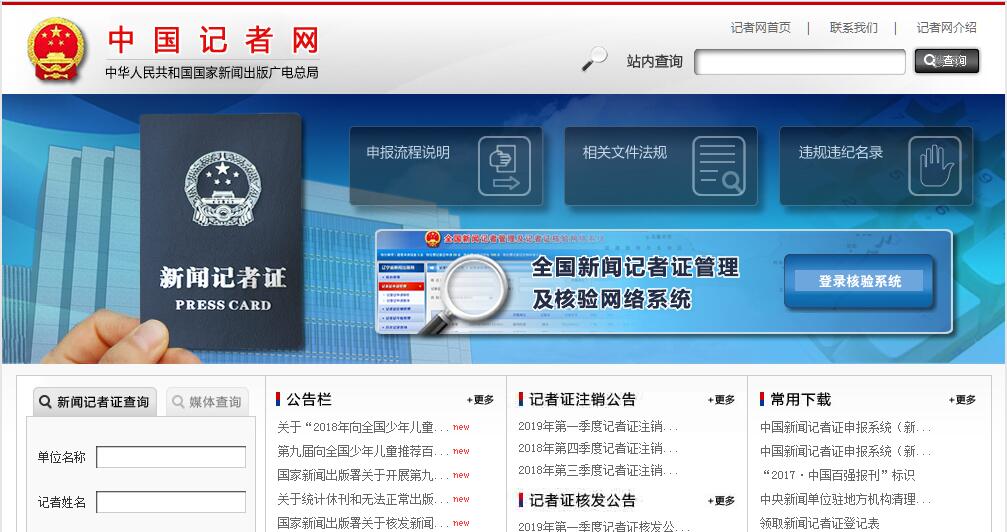The height and width of the screenshot is (532, 1007).
Task: Click the 登录核验系统 button
Action: tap(859, 281)
